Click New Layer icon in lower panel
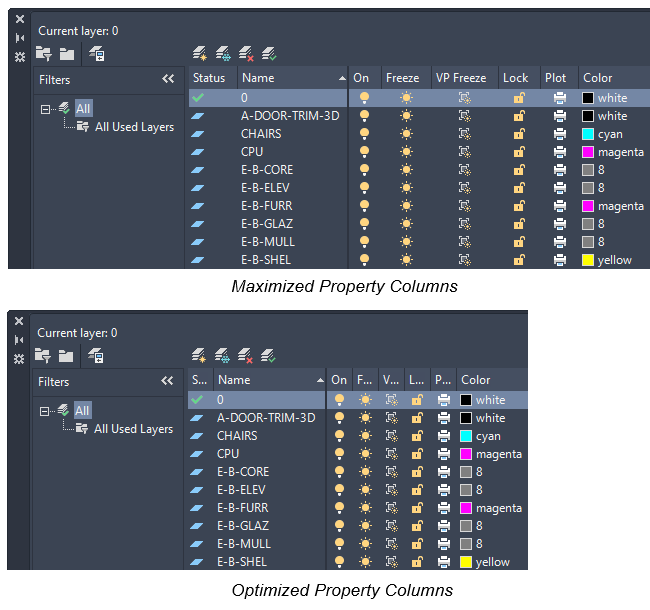This screenshot has width=650, height=610. pyautogui.click(x=199, y=356)
